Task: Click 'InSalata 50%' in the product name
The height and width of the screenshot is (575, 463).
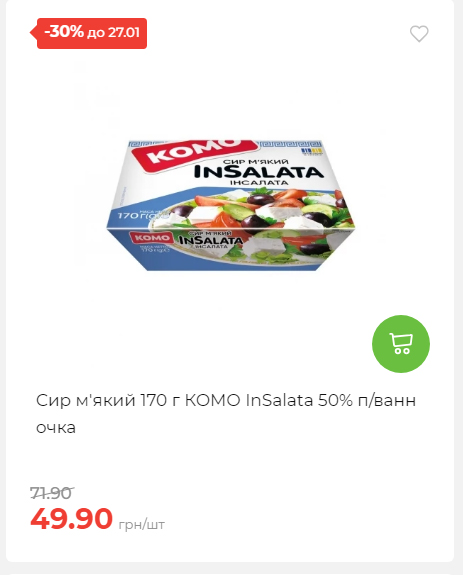Action: 299,400
